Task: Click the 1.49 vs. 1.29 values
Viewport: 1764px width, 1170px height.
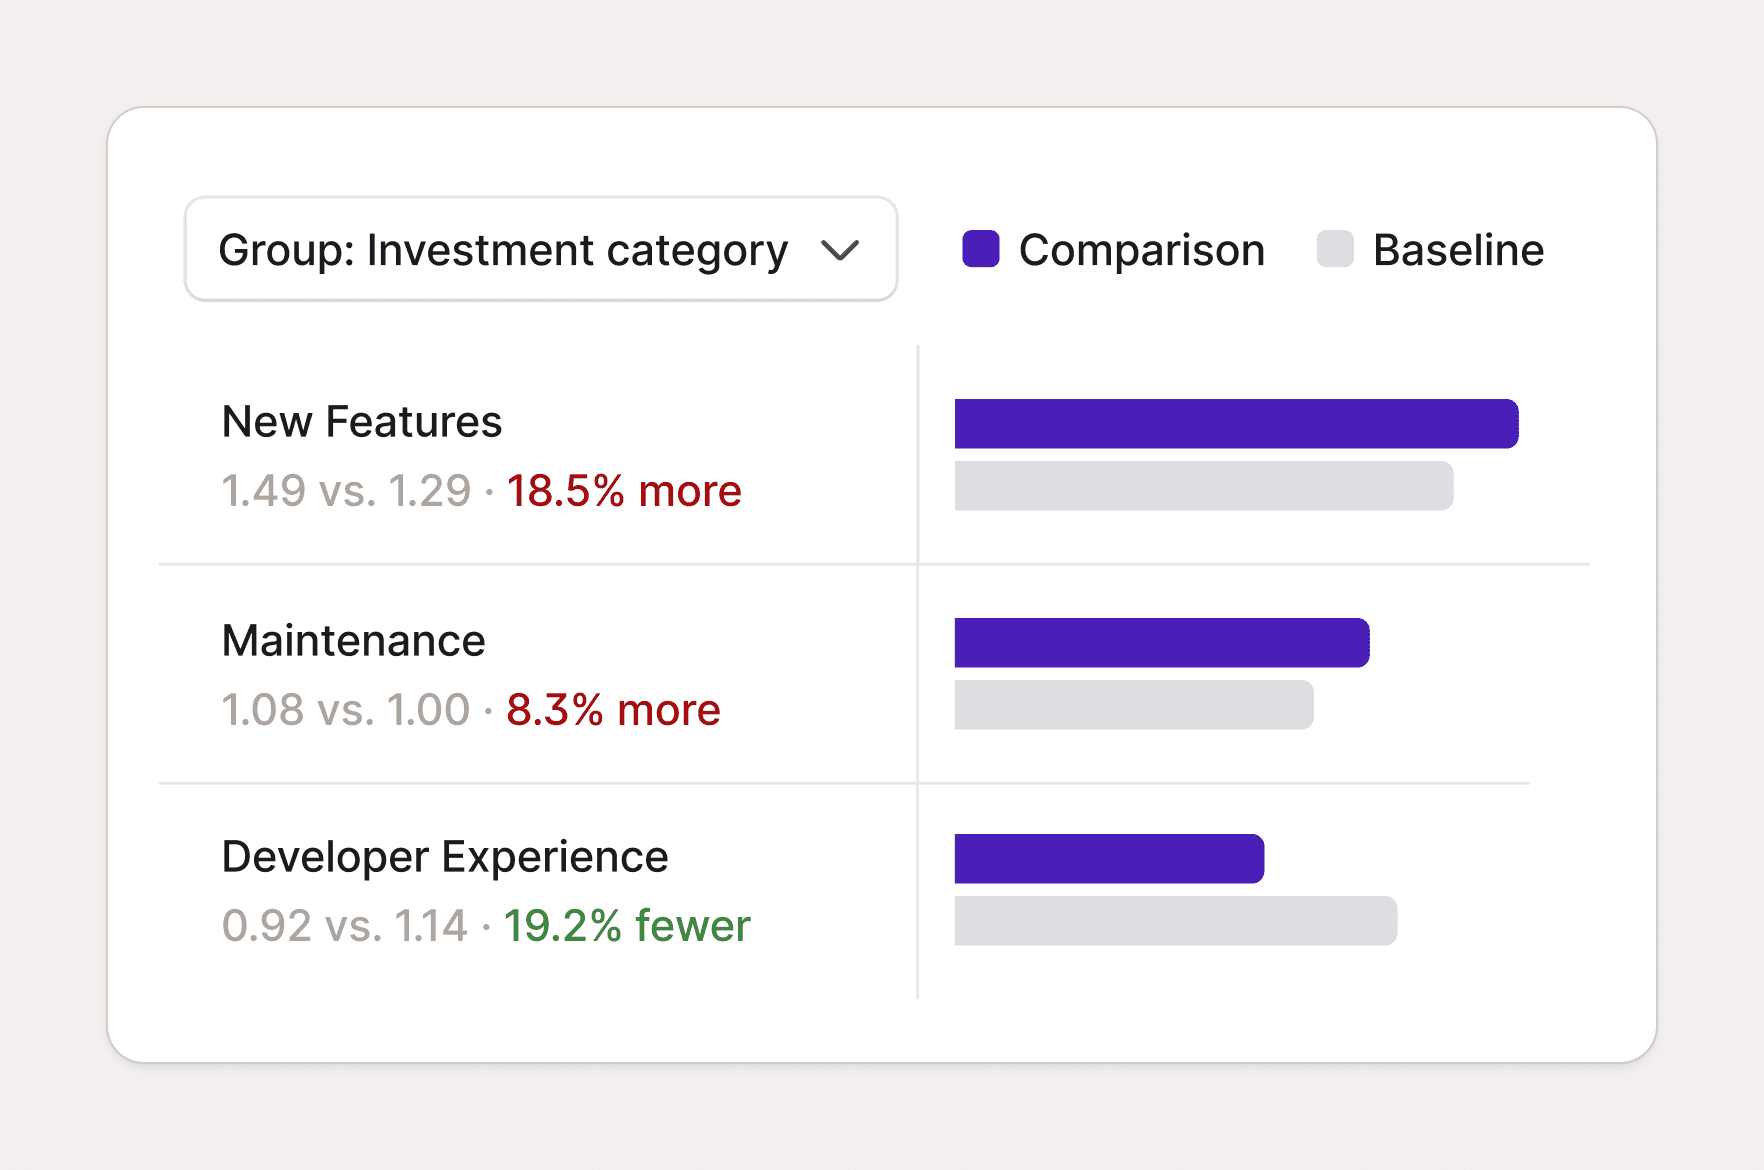Action: 346,491
